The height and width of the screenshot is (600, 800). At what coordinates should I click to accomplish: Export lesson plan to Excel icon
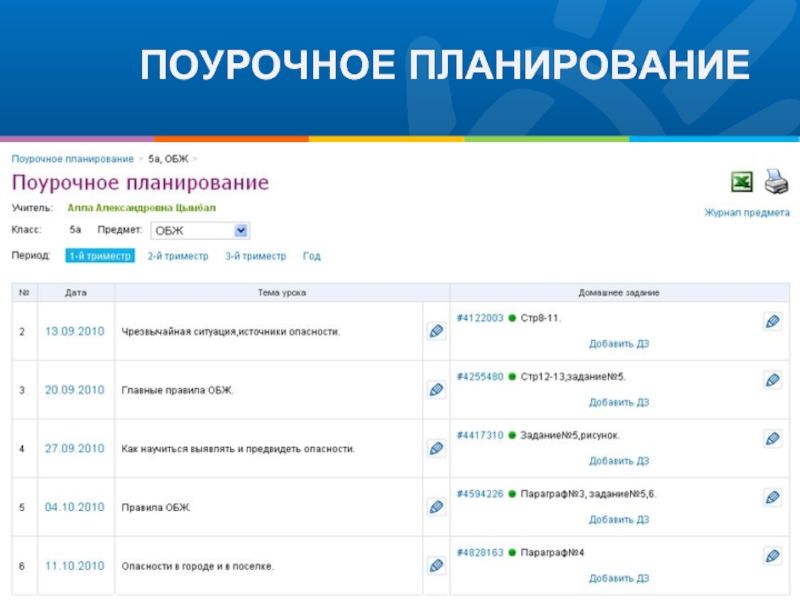(742, 182)
